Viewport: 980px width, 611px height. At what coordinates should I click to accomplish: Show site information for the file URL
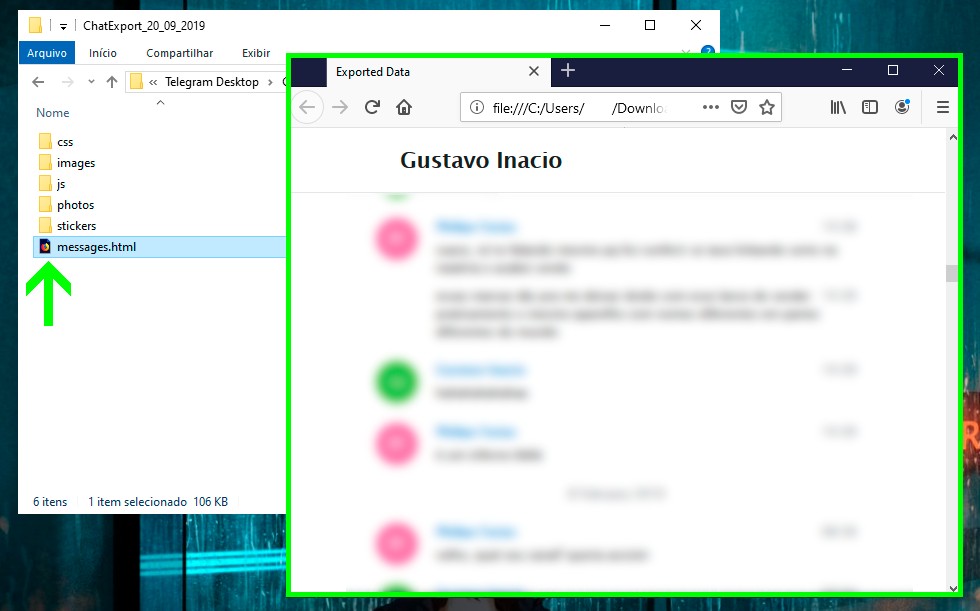click(x=477, y=107)
